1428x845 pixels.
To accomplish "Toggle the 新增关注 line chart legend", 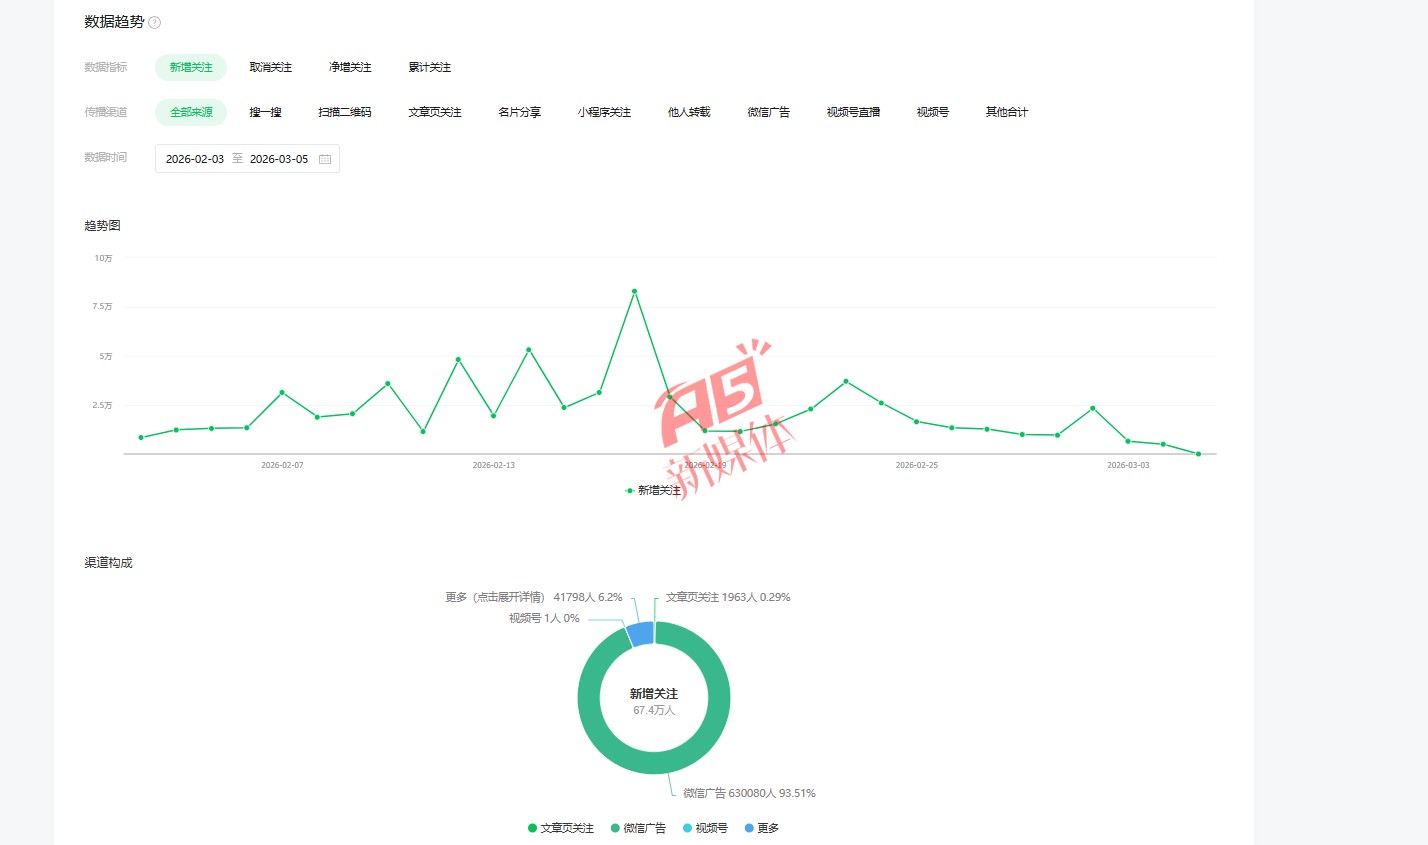I will pyautogui.click(x=653, y=490).
